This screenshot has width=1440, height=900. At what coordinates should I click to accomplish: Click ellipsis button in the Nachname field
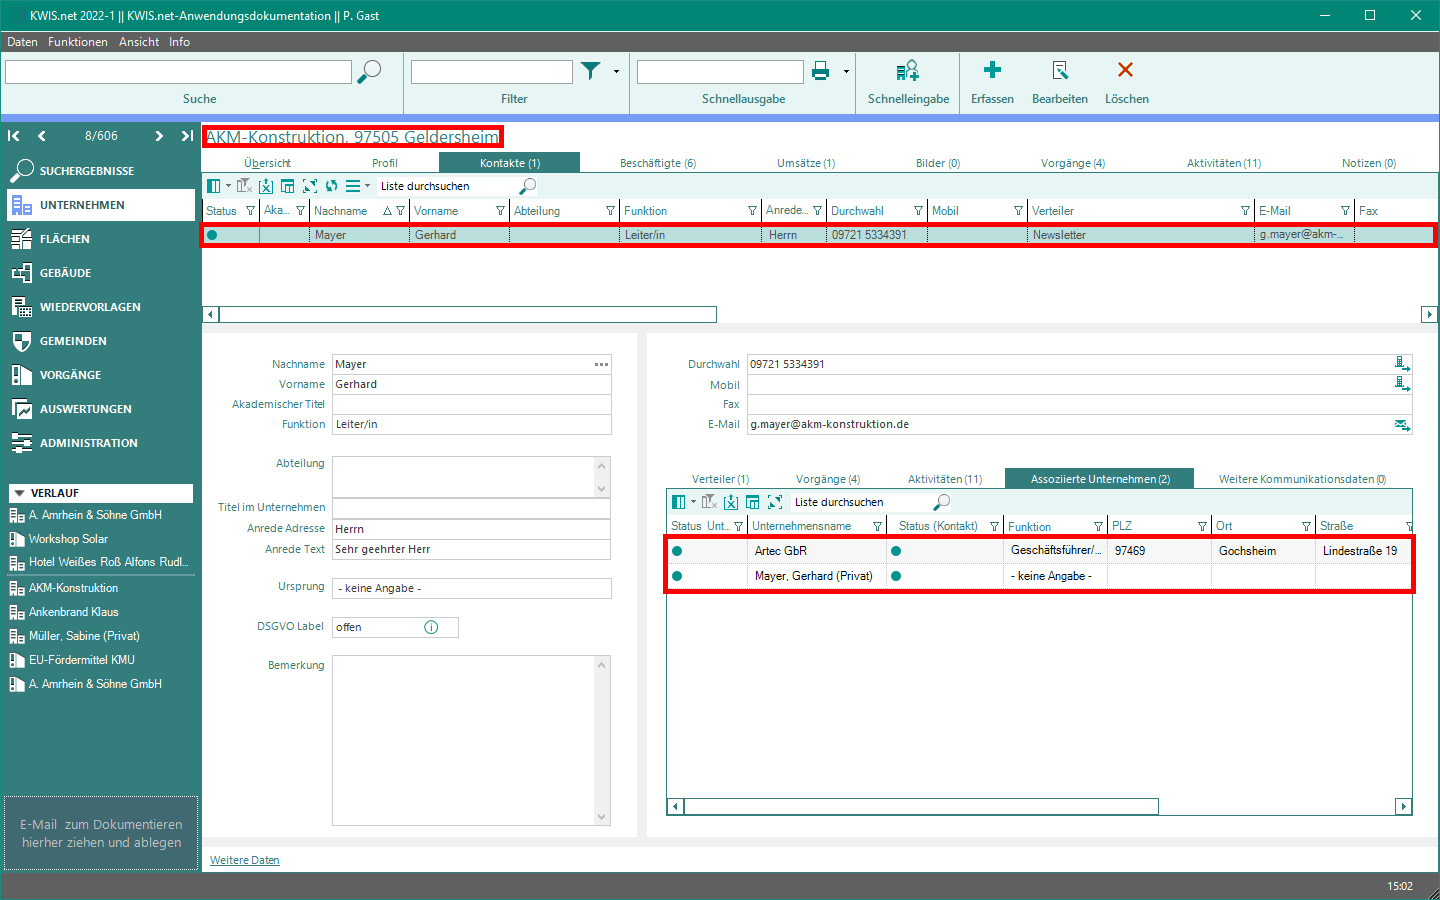click(x=601, y=364)
